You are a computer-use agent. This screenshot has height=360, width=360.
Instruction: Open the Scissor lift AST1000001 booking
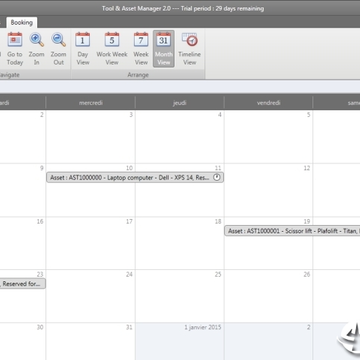pos(292,231)
